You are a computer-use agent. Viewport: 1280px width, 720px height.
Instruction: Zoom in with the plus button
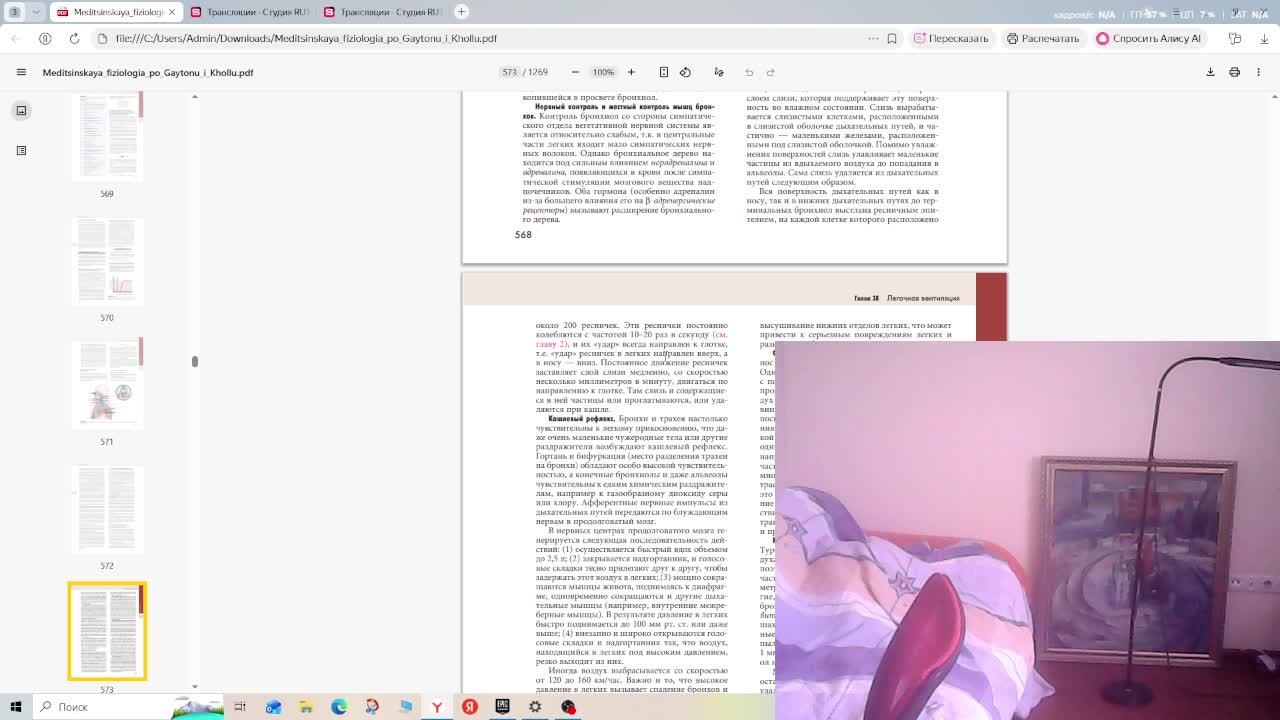631,72
